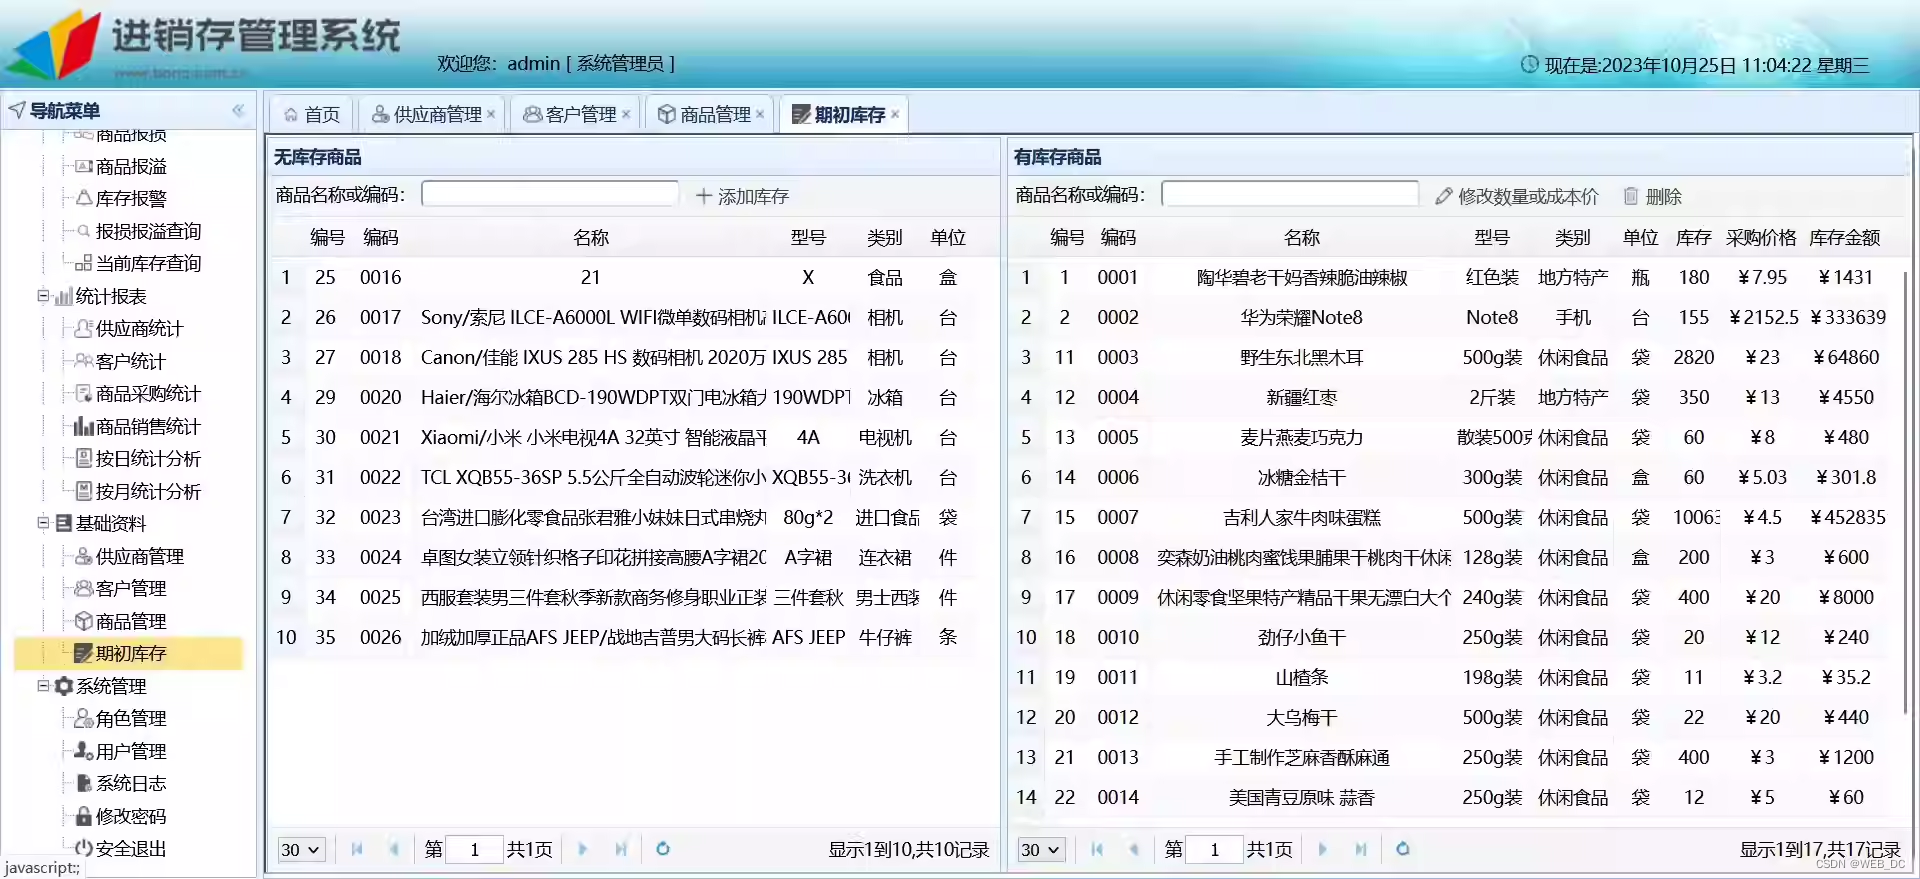Open 当前库存查询 in the navigation tree
The width and height of the screenshot is (1920, 879).
click(x=148, y=263)
